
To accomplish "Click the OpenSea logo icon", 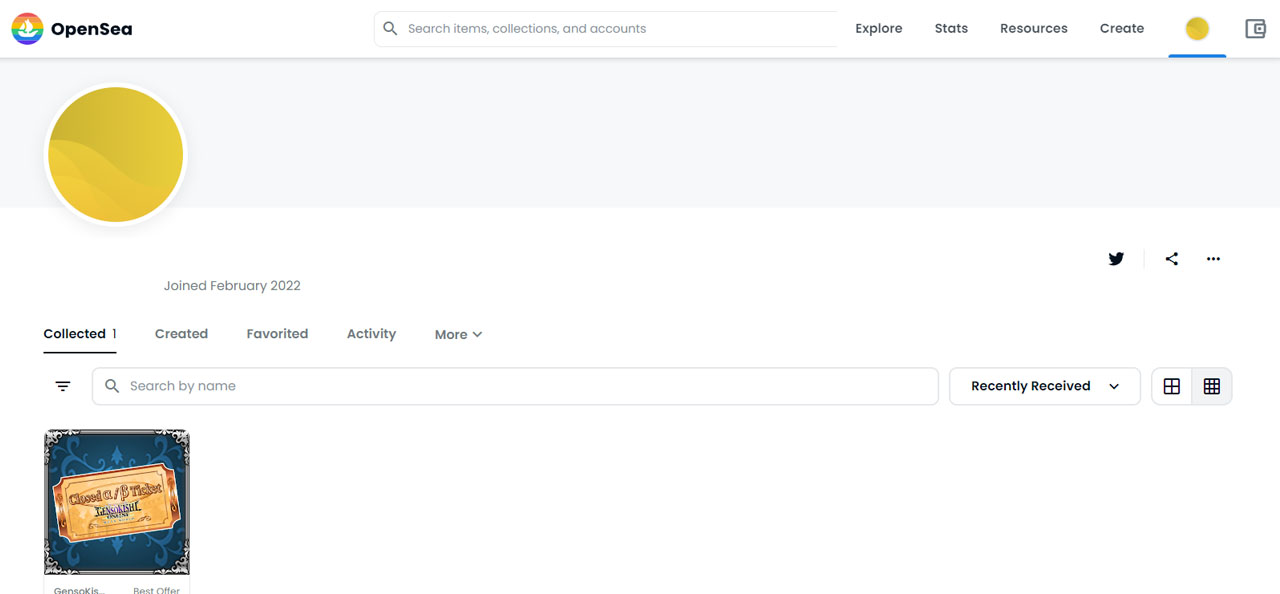I will [x=27, y=29].
